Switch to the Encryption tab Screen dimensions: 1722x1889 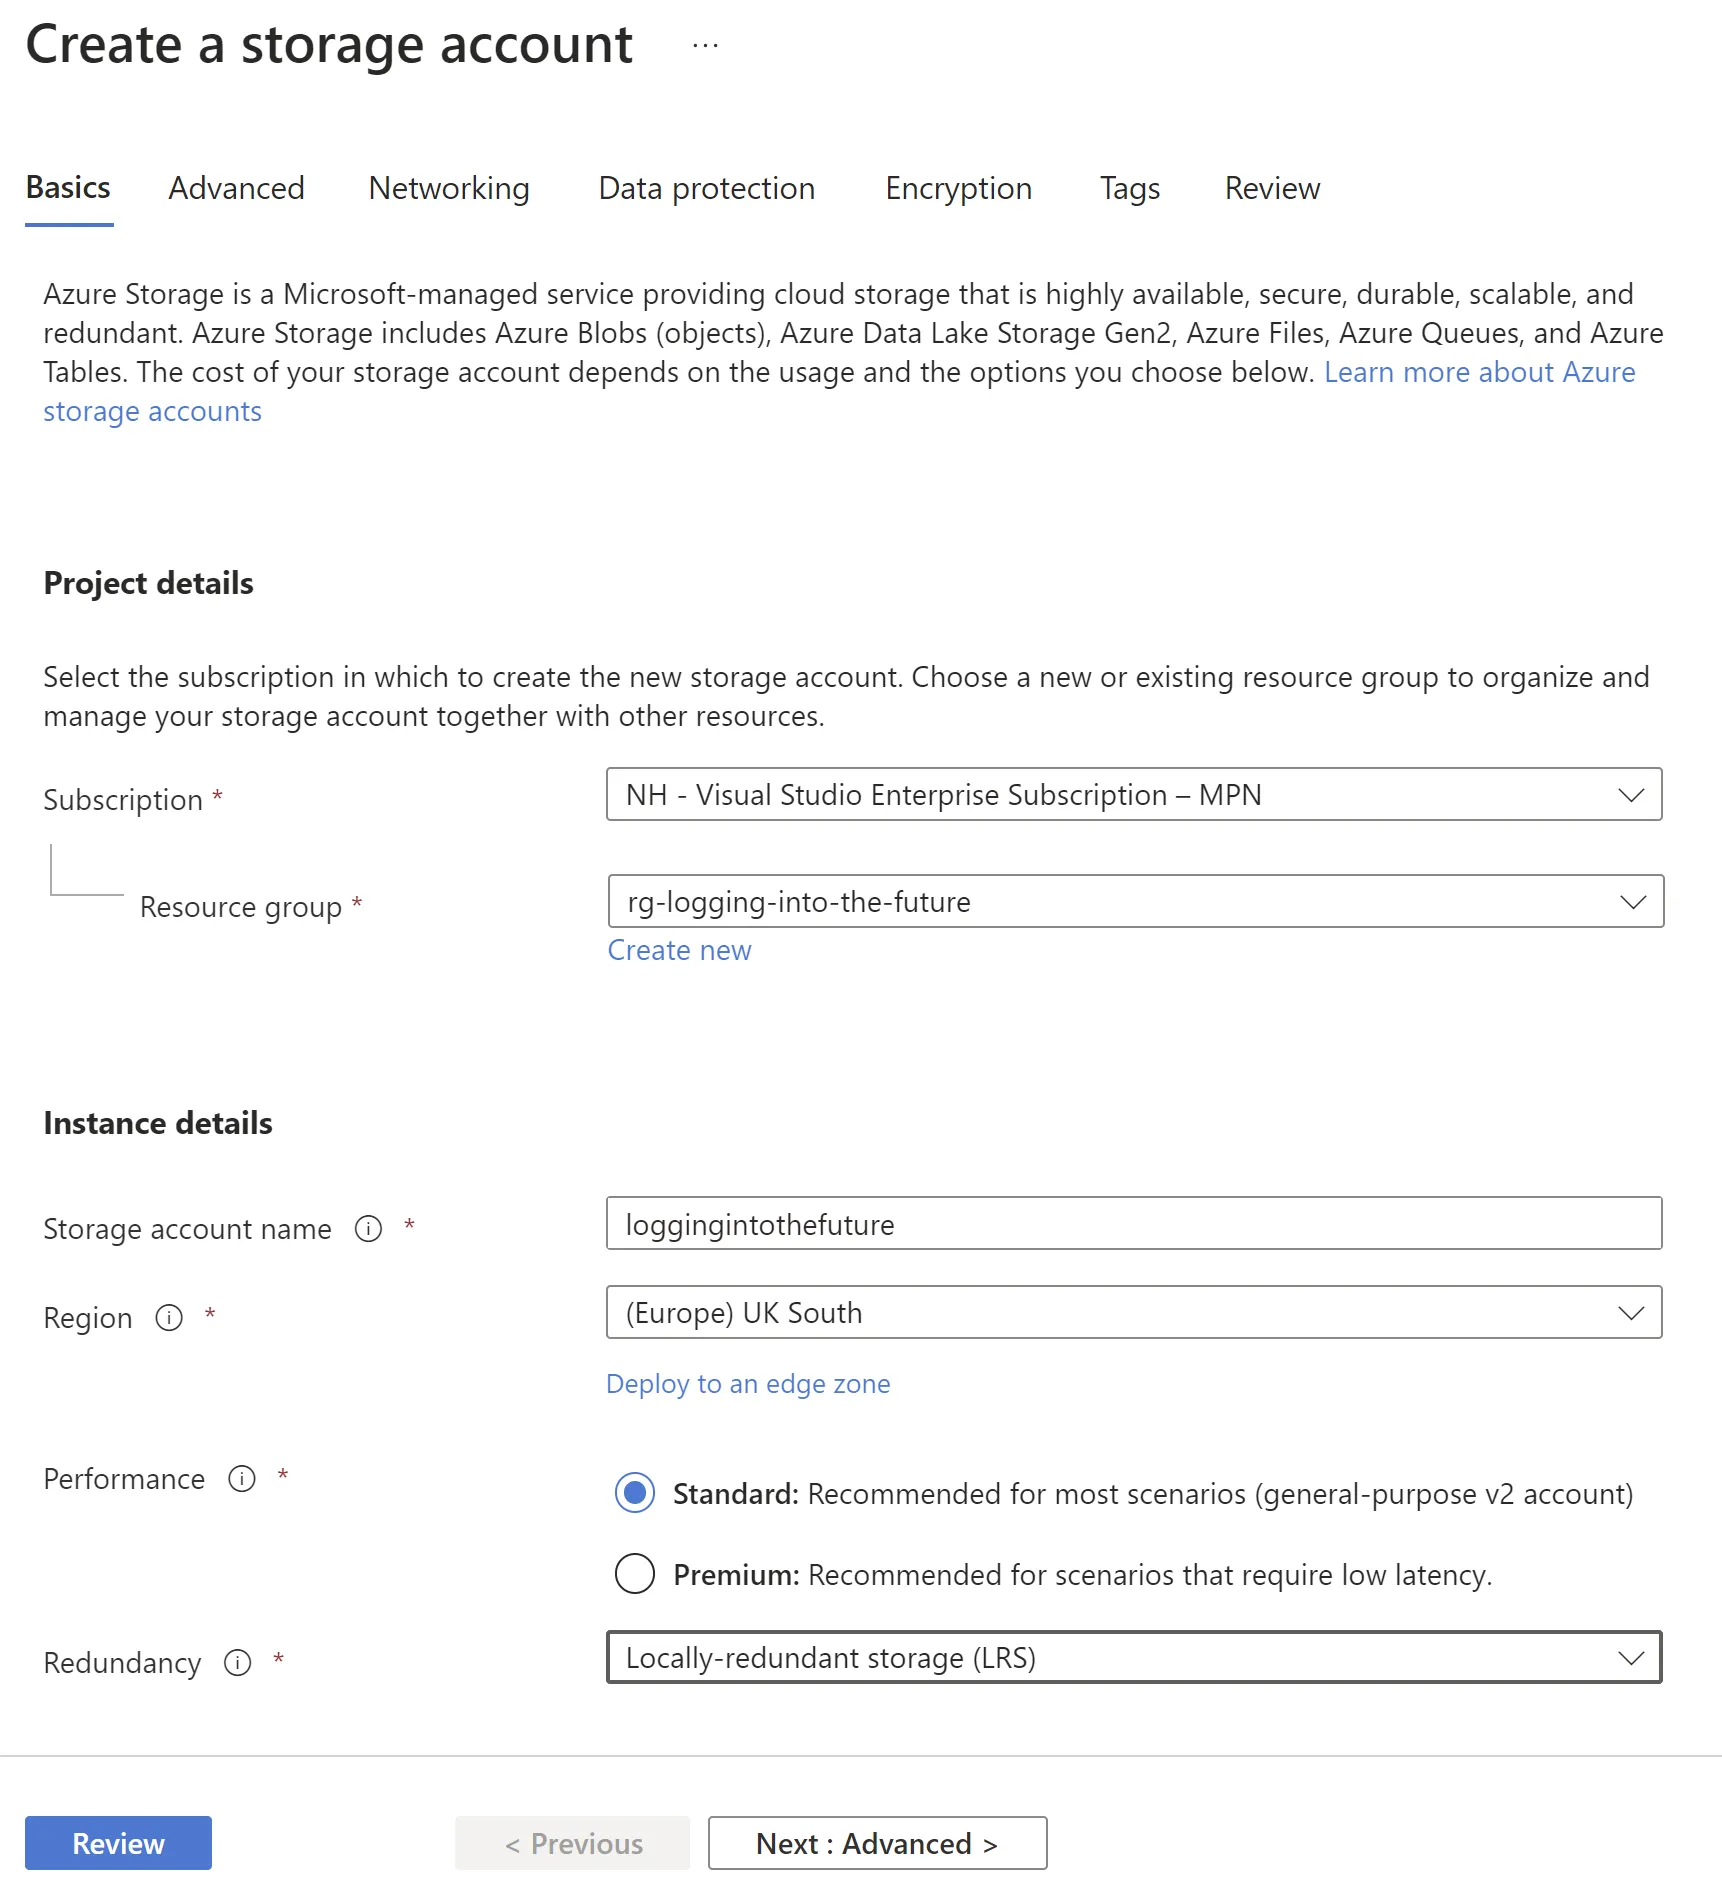click(958, 188)
